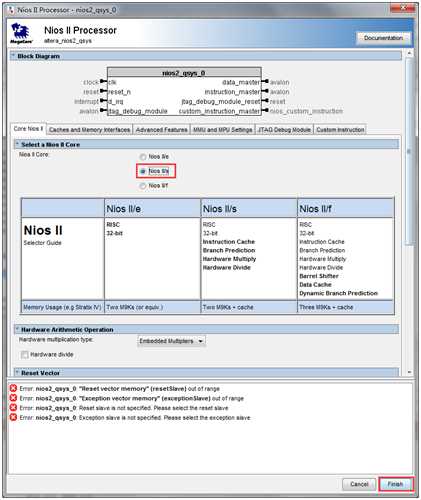421x500 pixels.
Task: Click 'Two M9Ks (or equiv.)' cell
Action: coord(152,307)
